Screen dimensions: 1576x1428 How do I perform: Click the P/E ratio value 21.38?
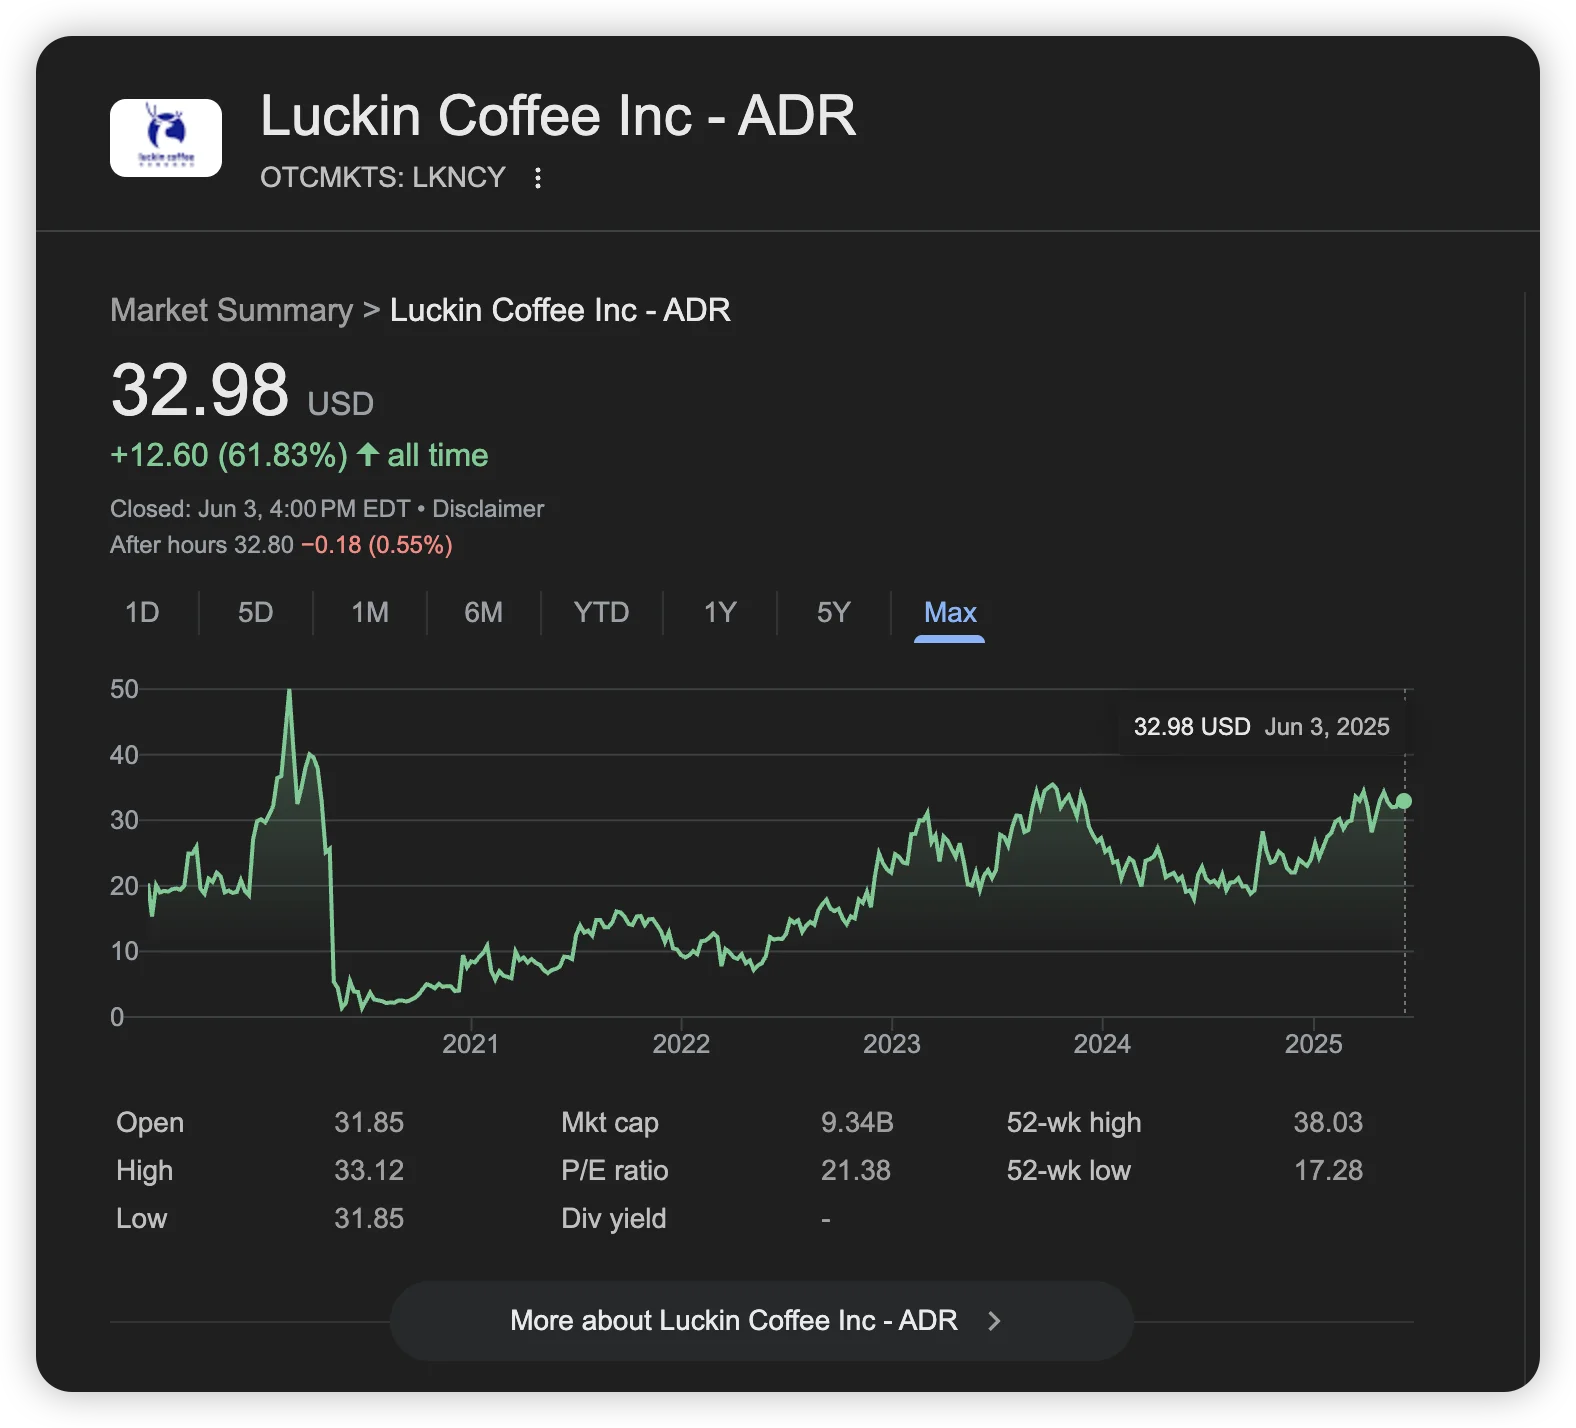tap(856, 1170)
